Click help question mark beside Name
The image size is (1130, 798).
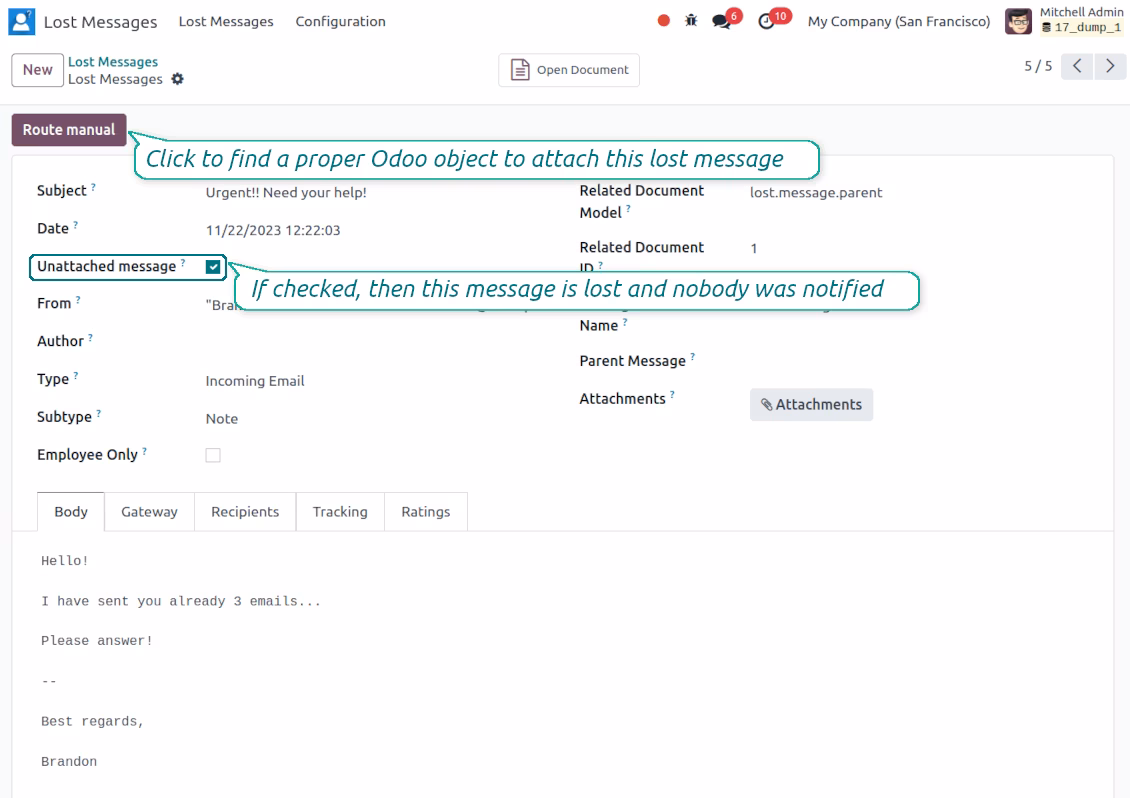coord(625,322)
